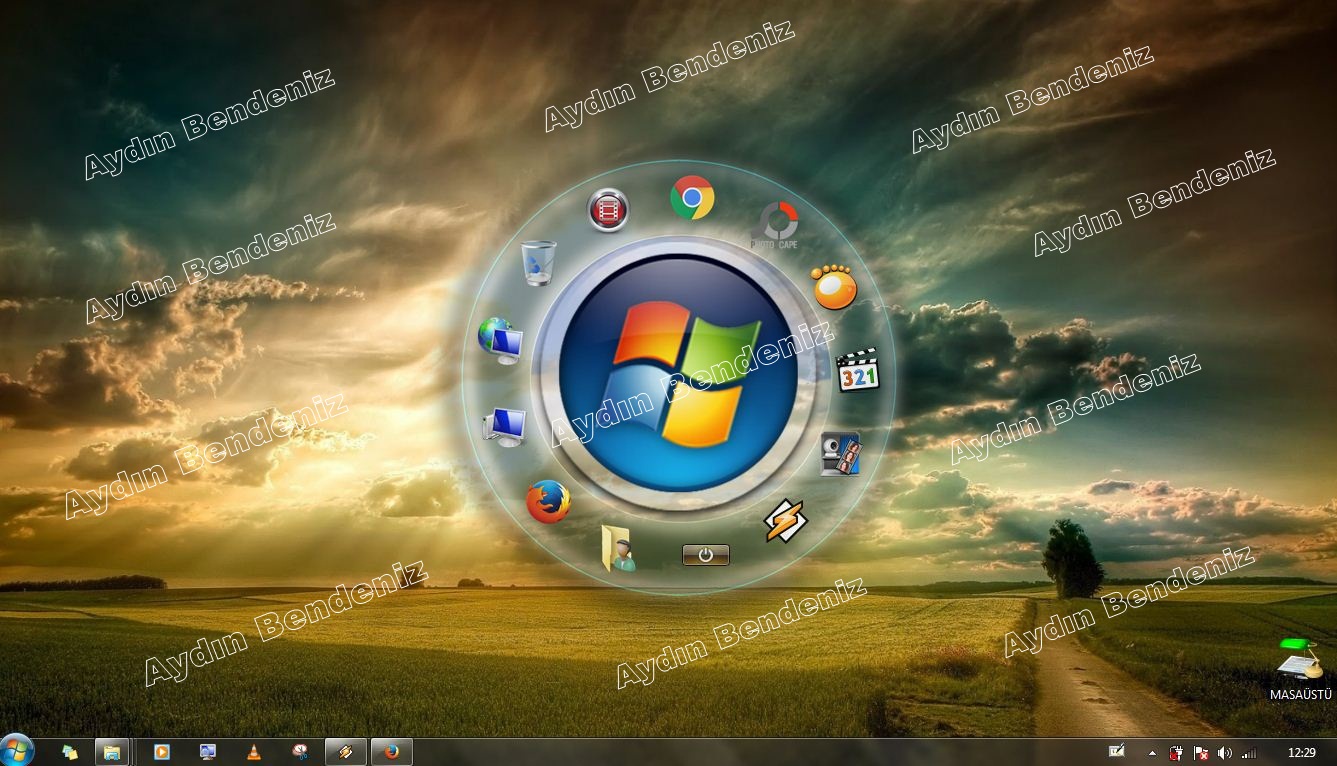This screenshot has width=1337, height=766.
Task: Launch VLC media player from taskbar
Action: 254,752
